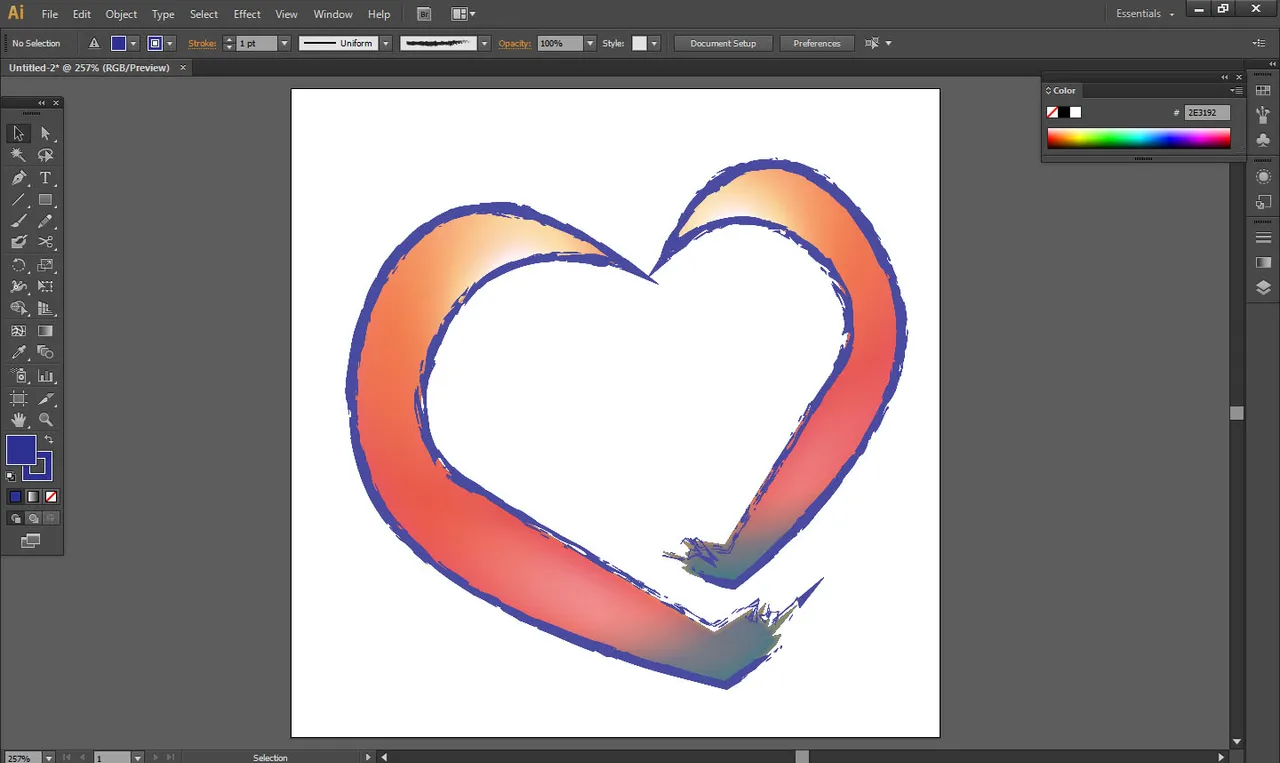Screen dimensions: 1280x763
Task: Open the Opacity percentage dropdown
Action: (x=590, y=43)
